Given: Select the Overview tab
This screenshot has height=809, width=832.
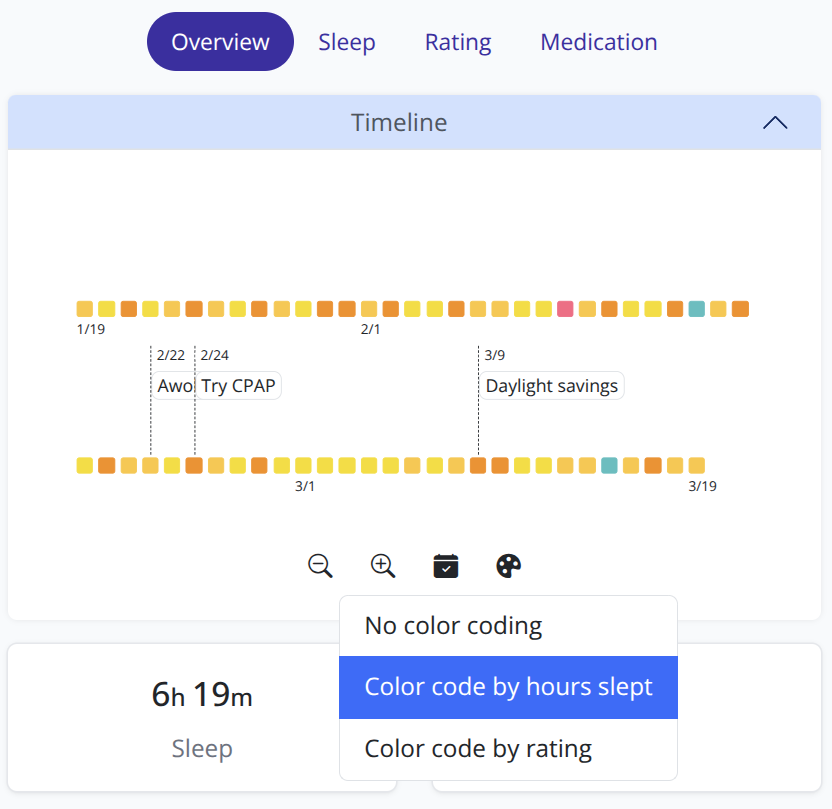Looking at the screenshot, I should (x=220, y=42).
